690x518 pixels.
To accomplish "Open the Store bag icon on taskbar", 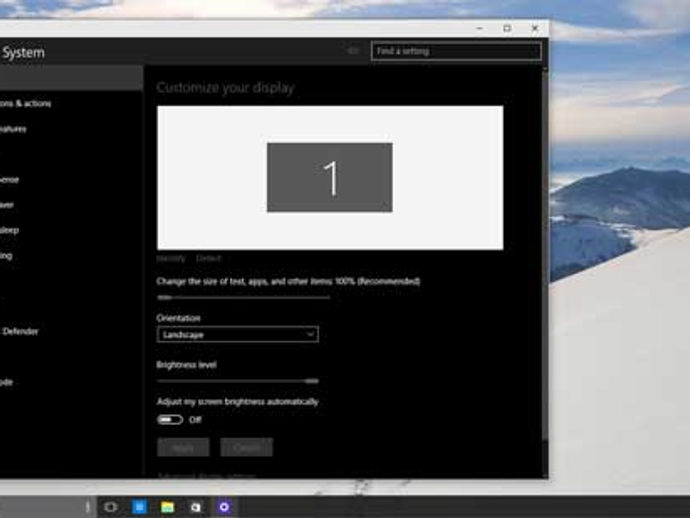I will 196,507.
